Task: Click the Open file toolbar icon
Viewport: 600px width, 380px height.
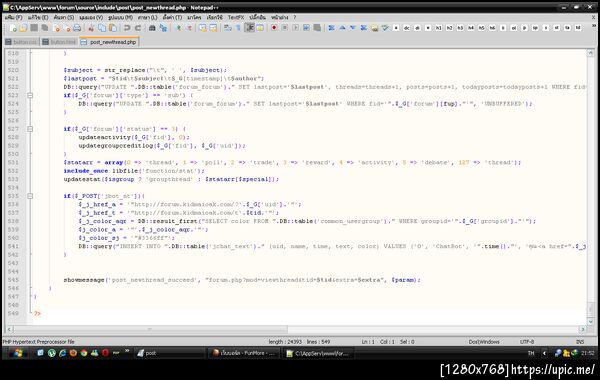Action: point(23,28)
